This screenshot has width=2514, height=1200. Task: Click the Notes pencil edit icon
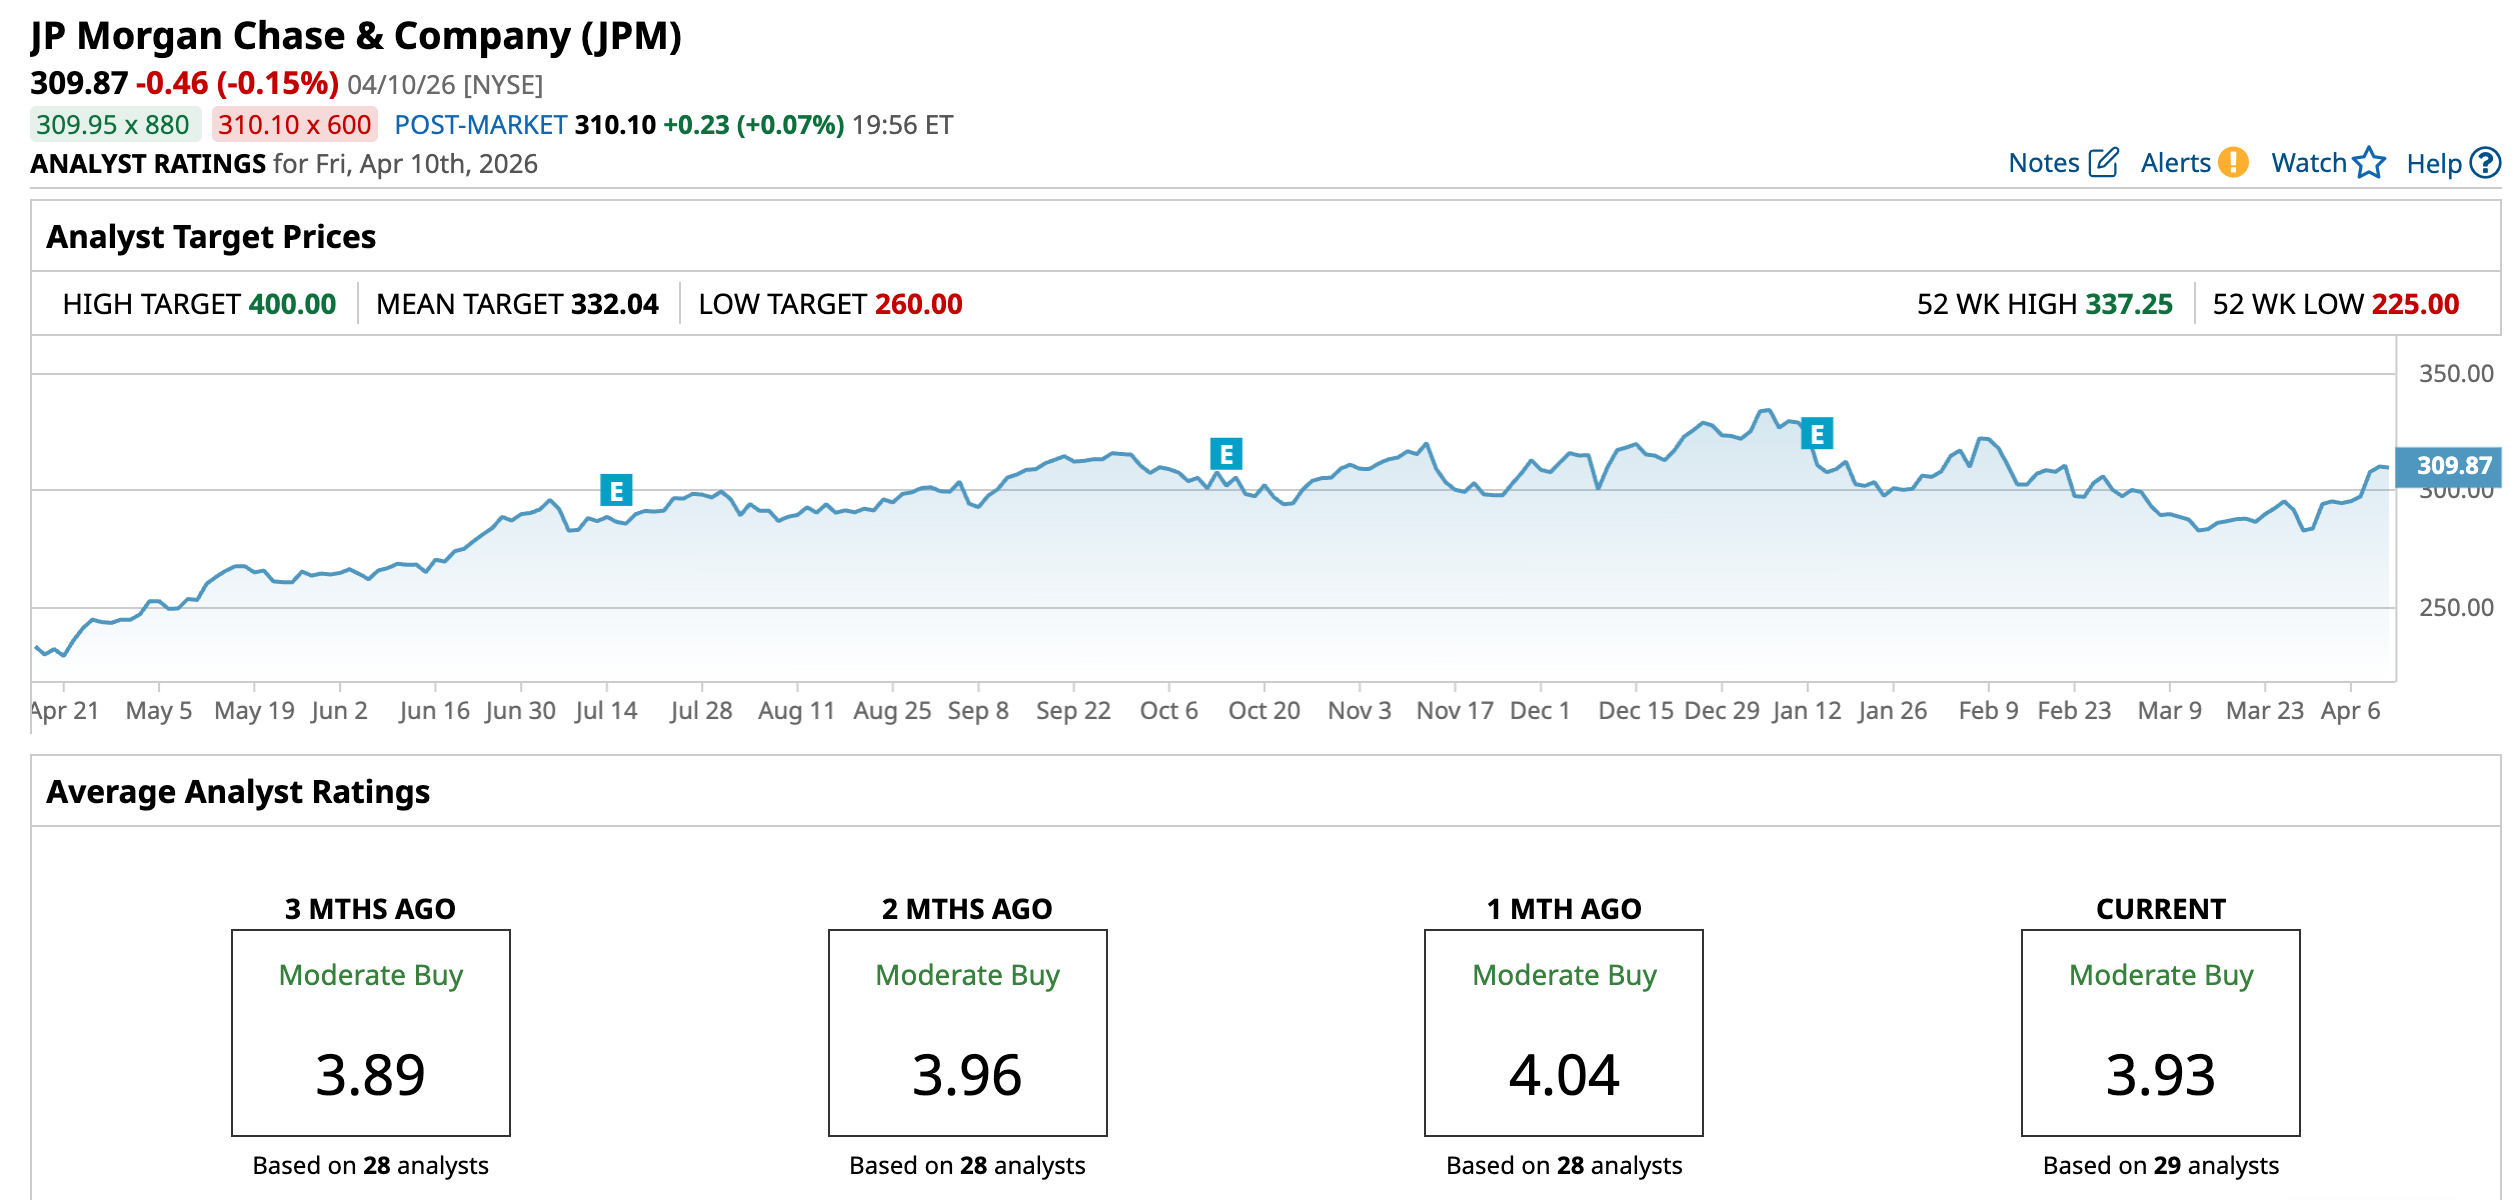(x=2103, y=163)
